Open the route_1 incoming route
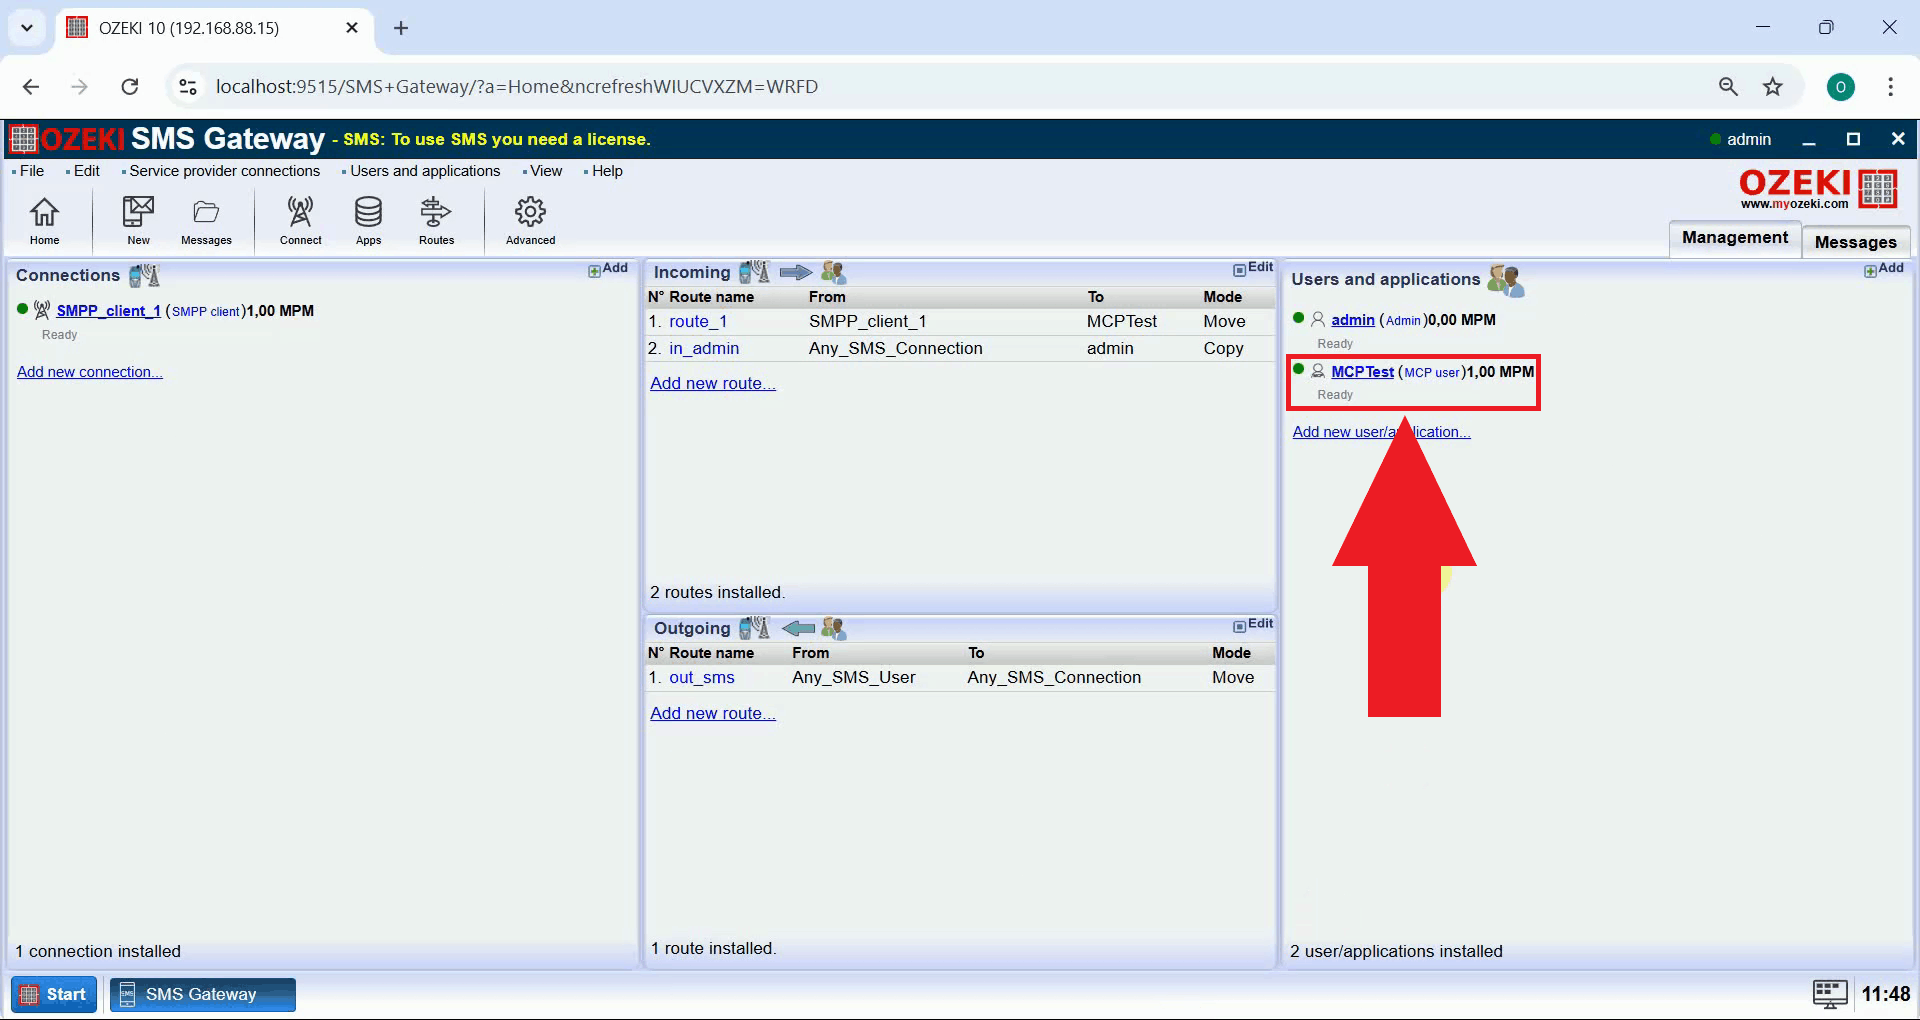 (698, 321)
